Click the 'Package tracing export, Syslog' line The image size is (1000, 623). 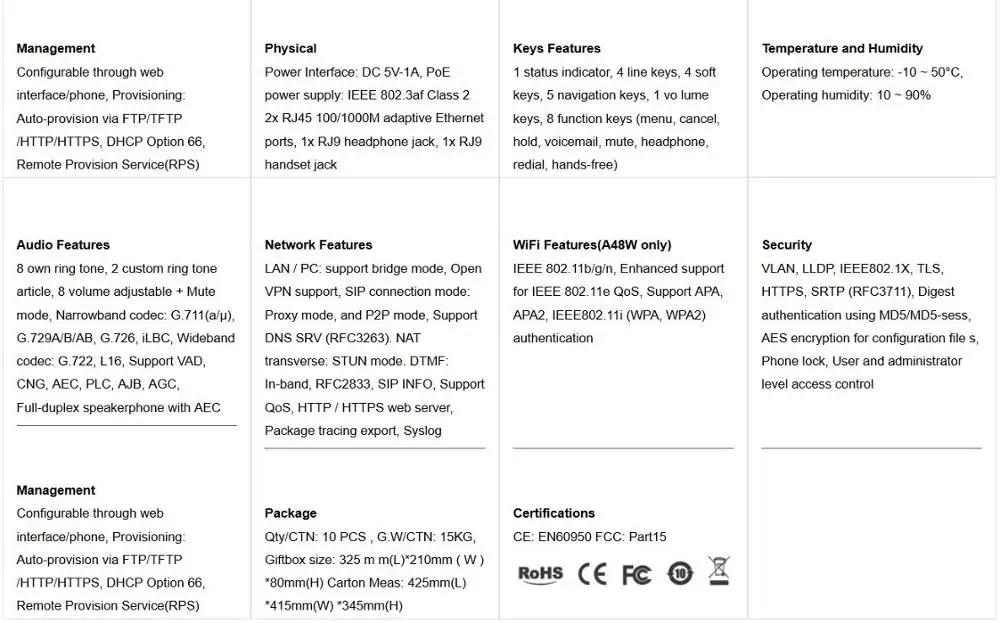(x=353, y=431)
